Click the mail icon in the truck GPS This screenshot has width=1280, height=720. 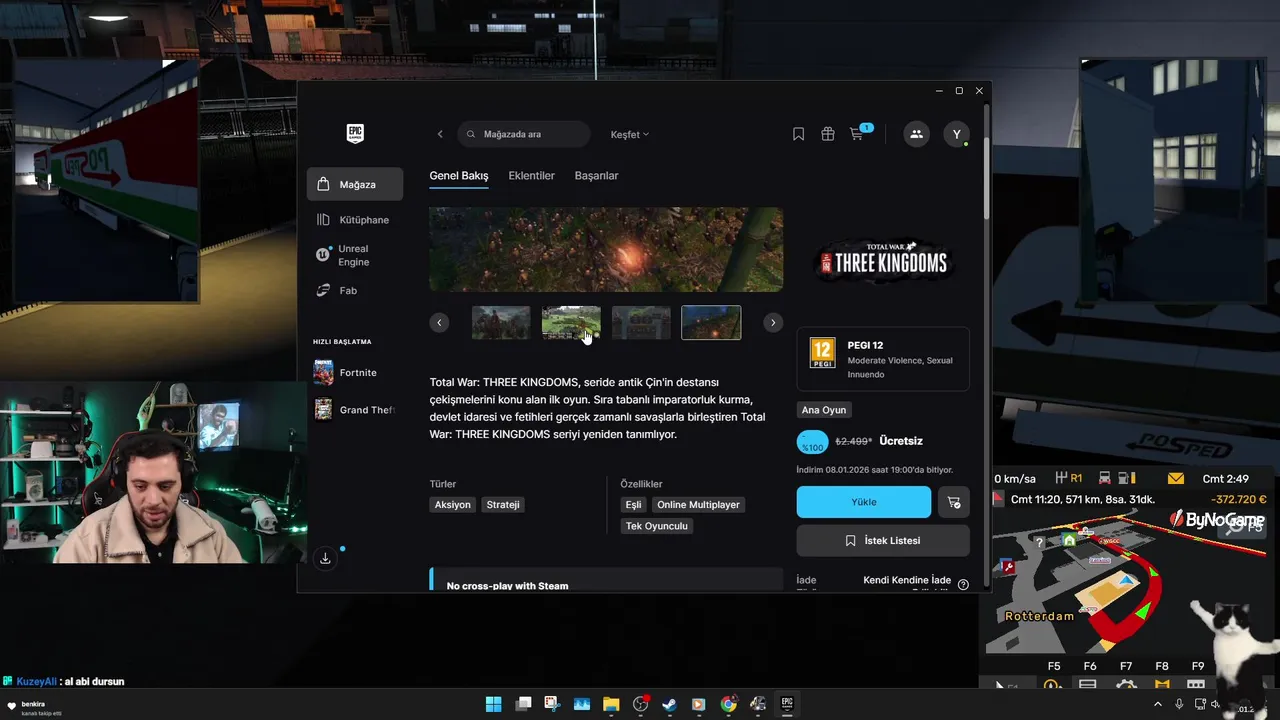click(x=1175, y=478)
